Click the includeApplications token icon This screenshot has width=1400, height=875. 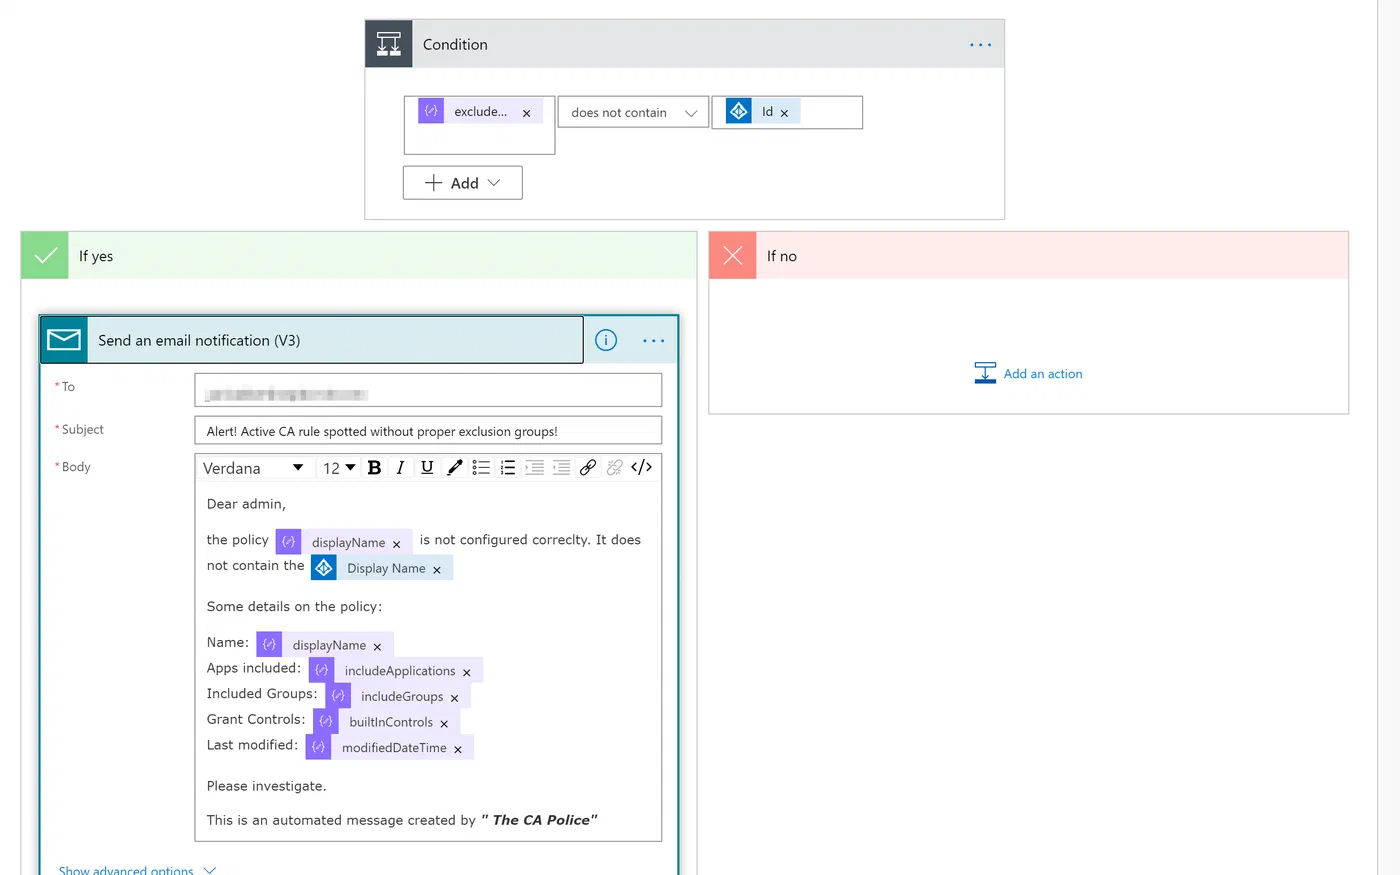[x=321, y=670]
